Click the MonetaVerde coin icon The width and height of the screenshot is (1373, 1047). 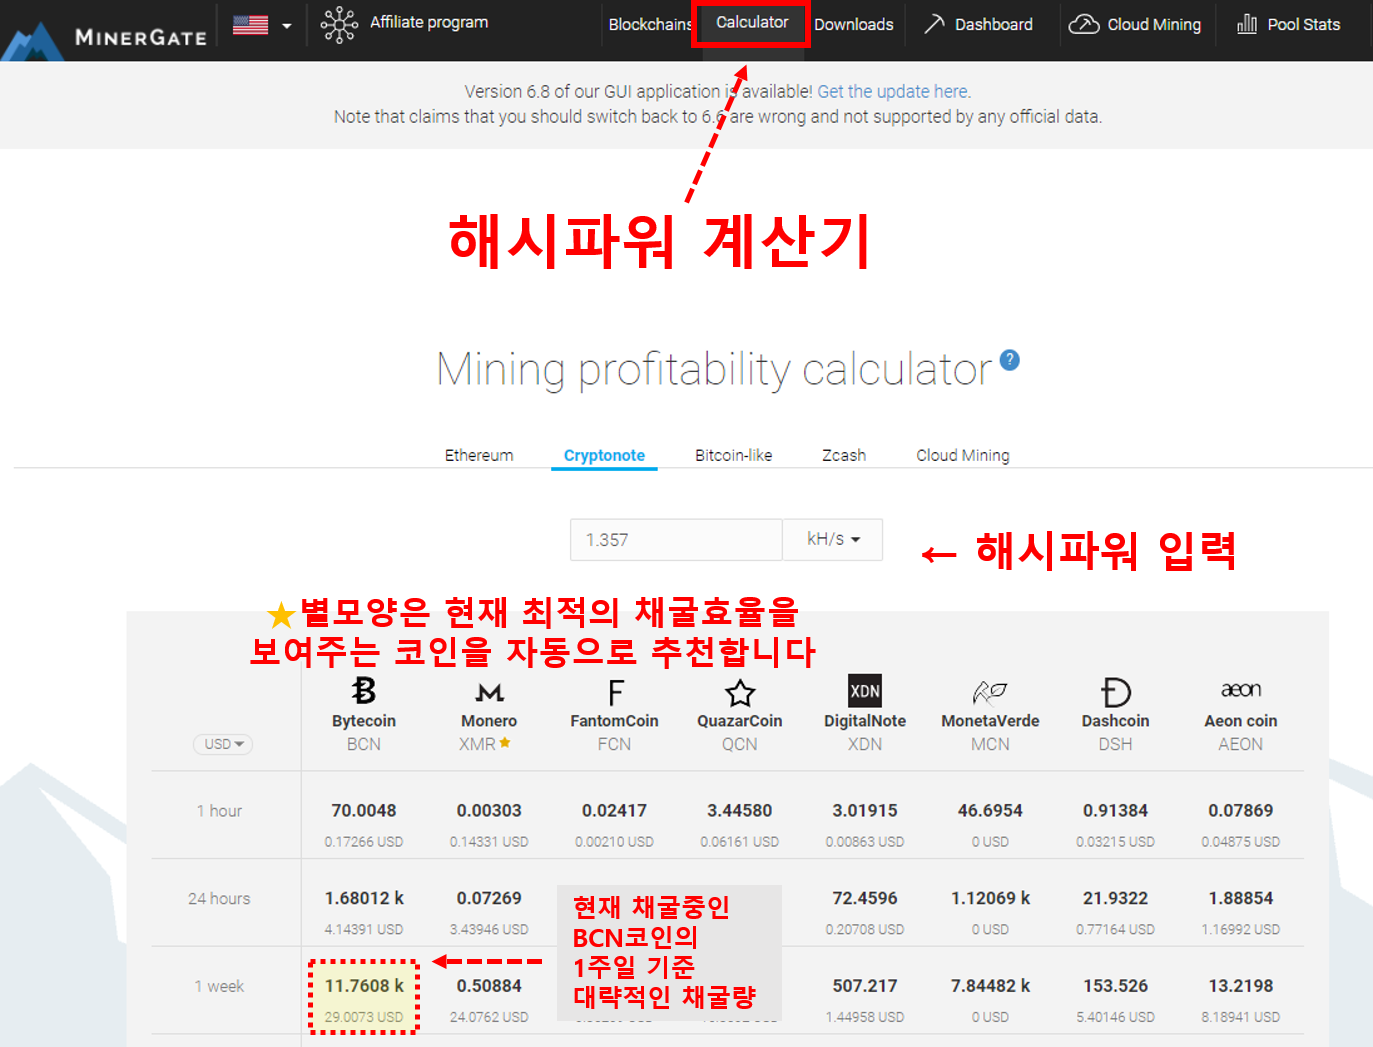990,692
